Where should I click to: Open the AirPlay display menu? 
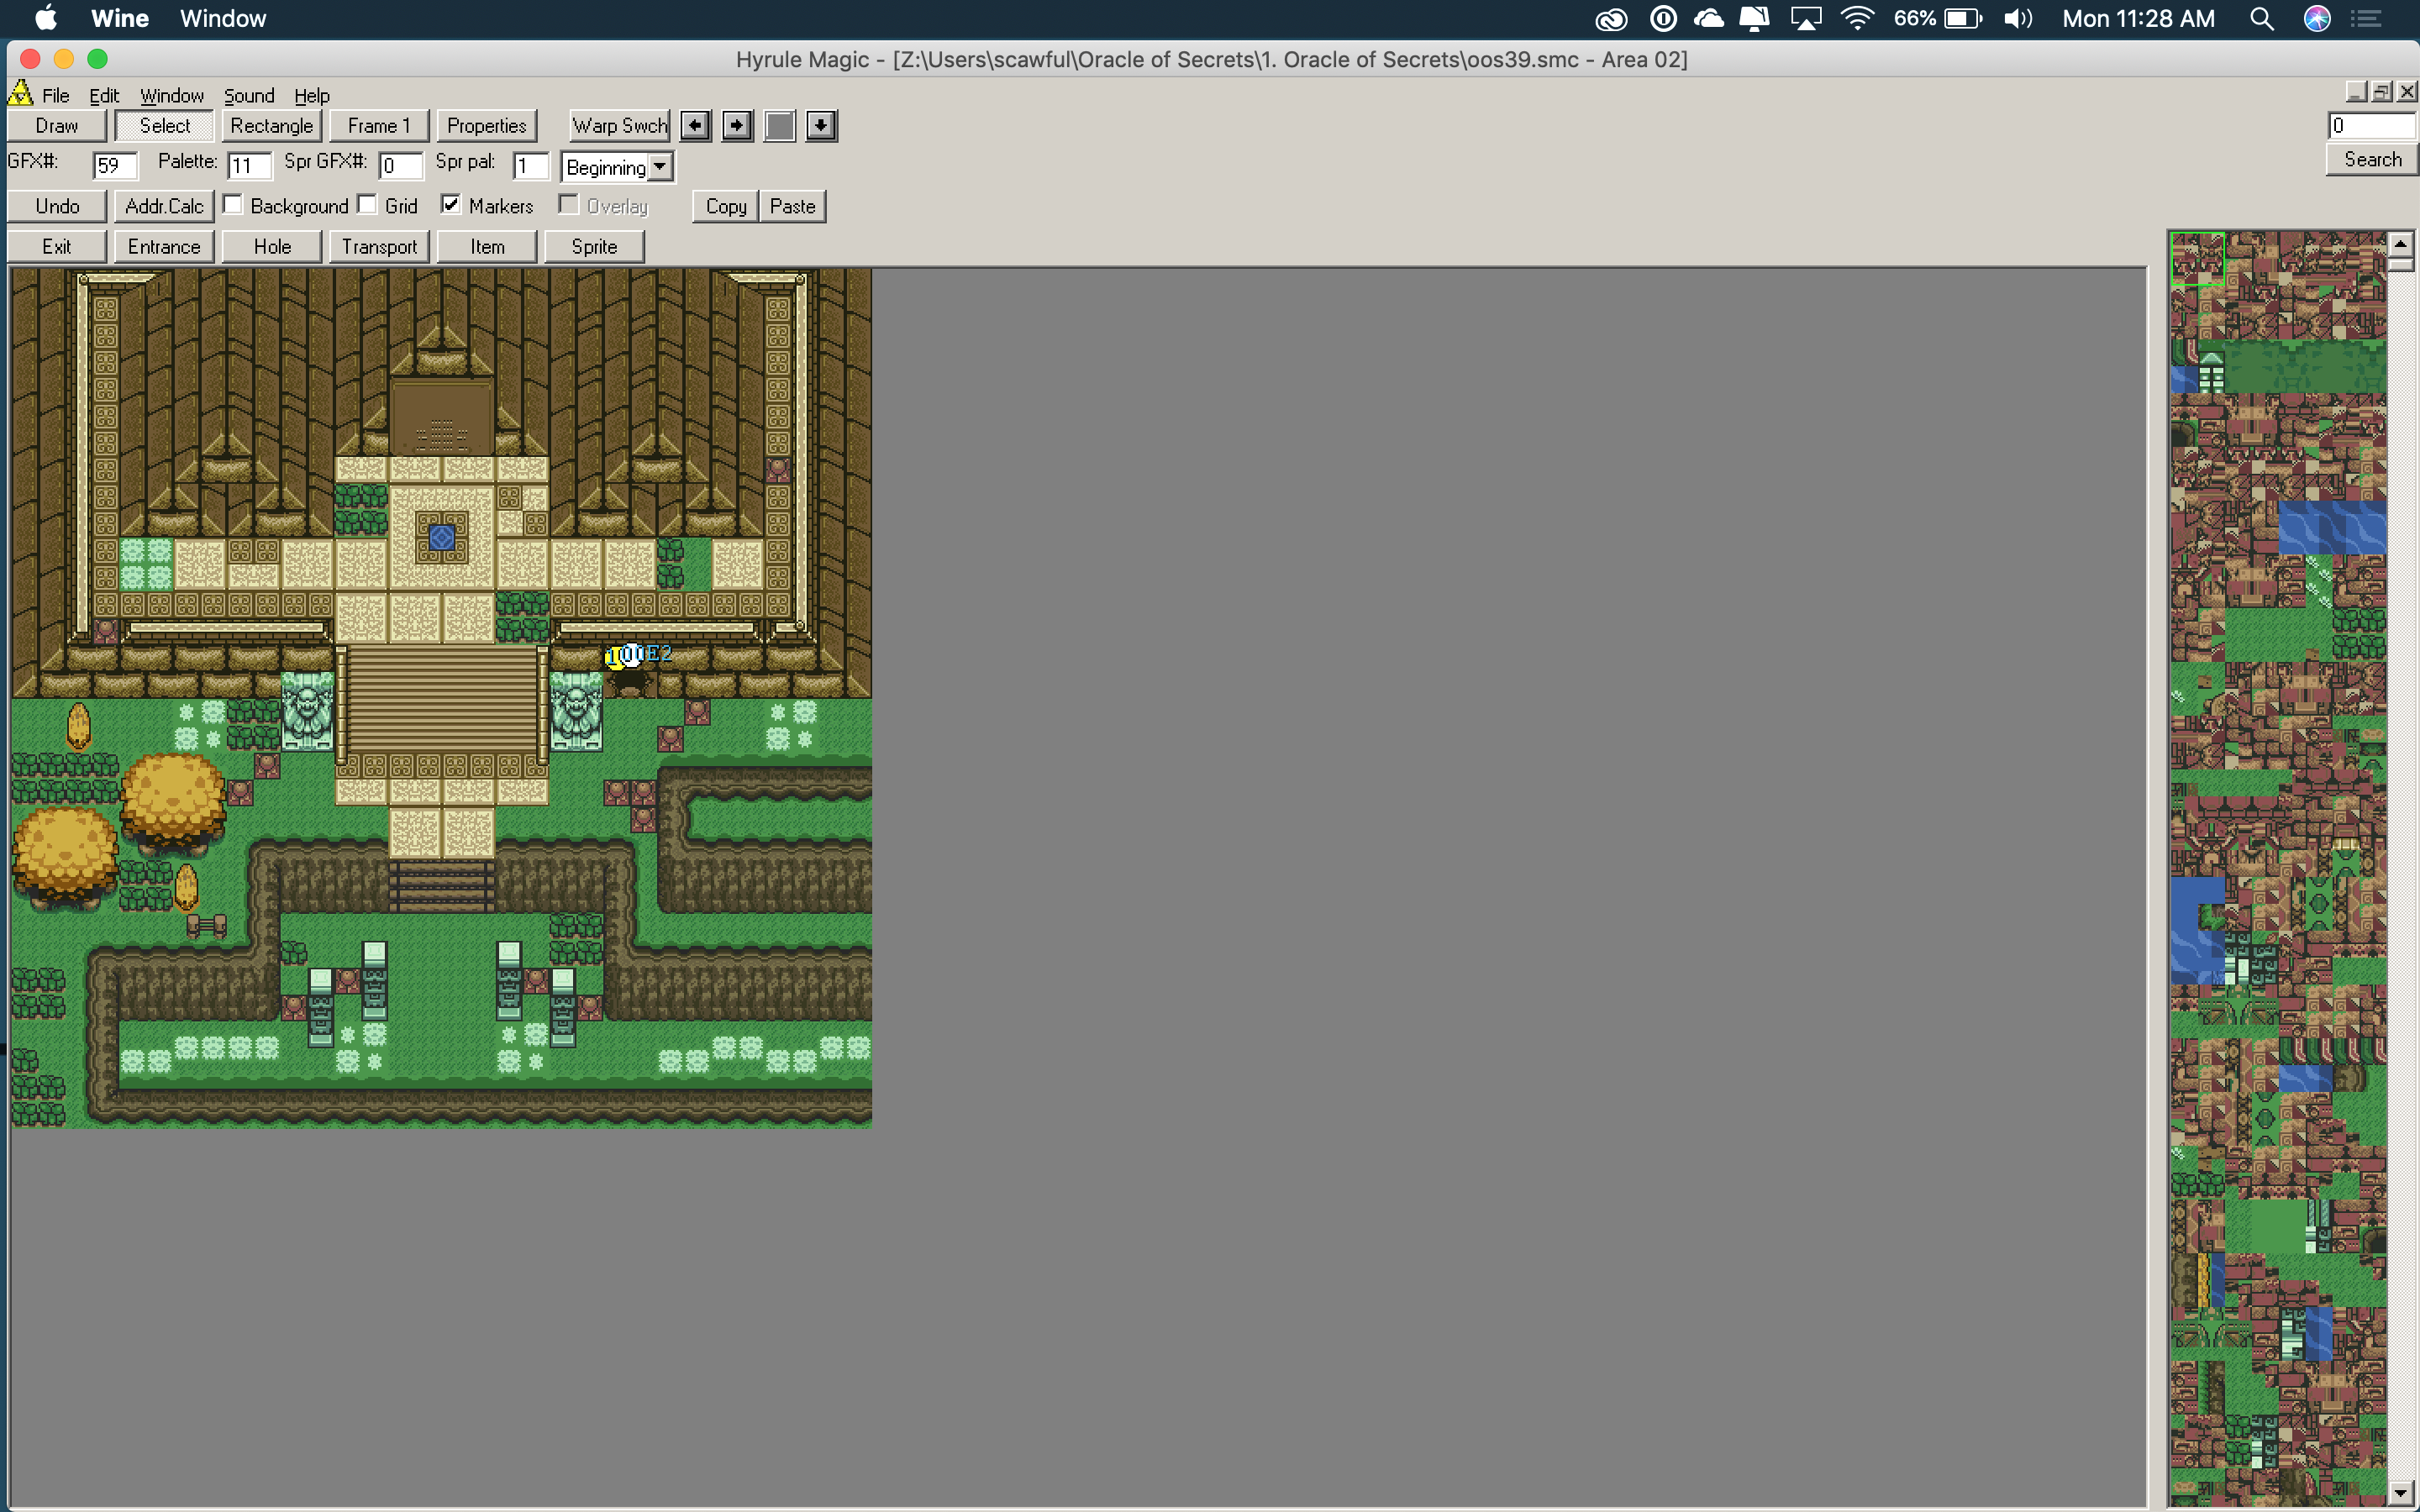pos(1806,19)
